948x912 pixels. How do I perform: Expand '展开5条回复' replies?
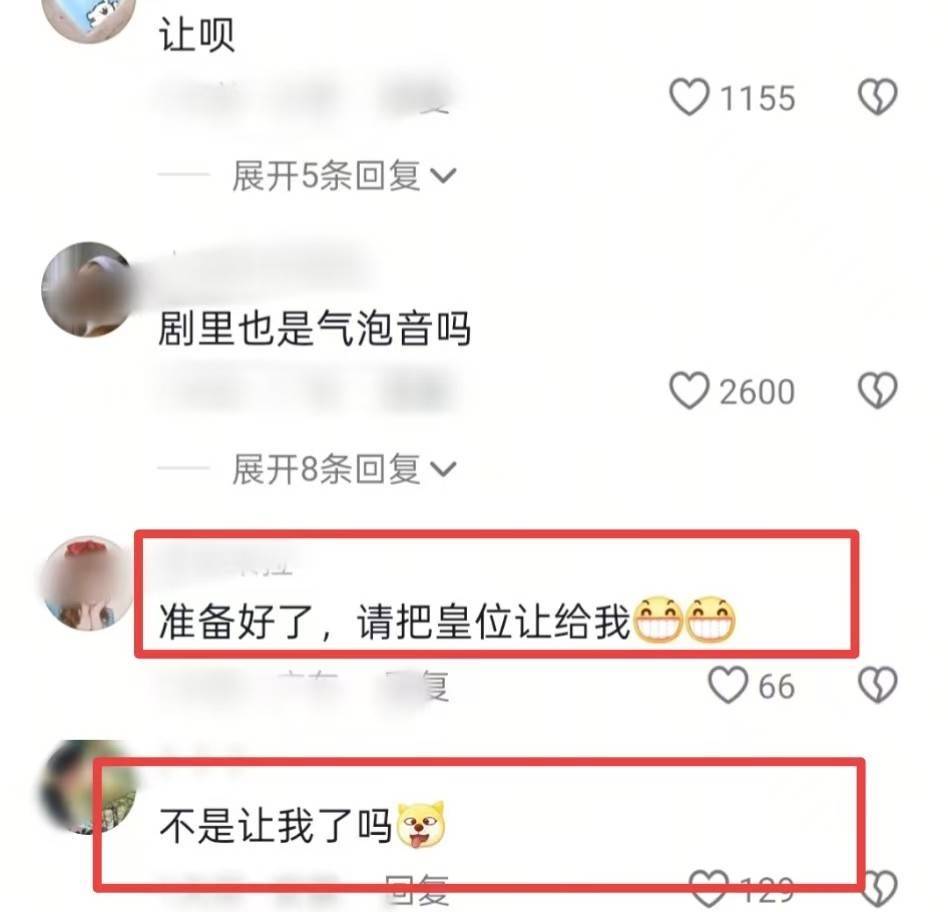343,176
